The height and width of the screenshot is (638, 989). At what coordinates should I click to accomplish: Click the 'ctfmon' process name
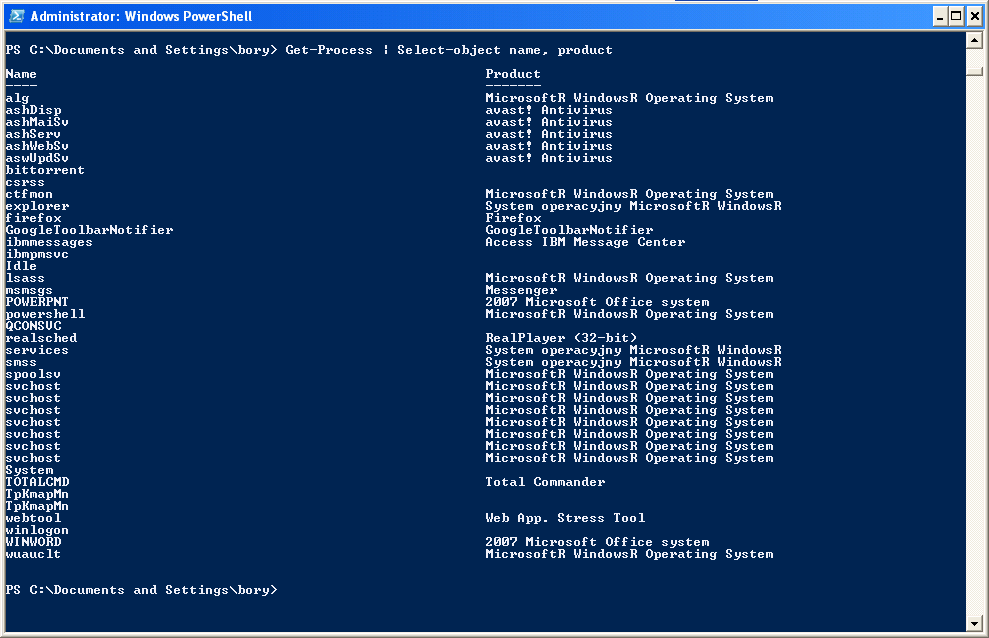[29, 194]
